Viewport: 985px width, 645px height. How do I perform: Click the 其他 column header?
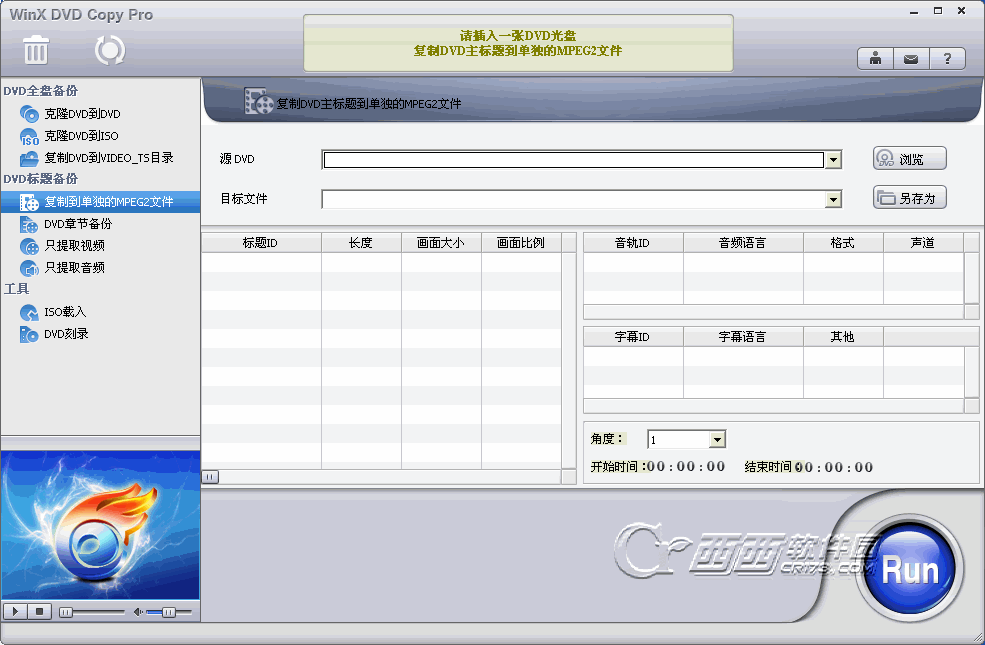(x=843, y=337)
